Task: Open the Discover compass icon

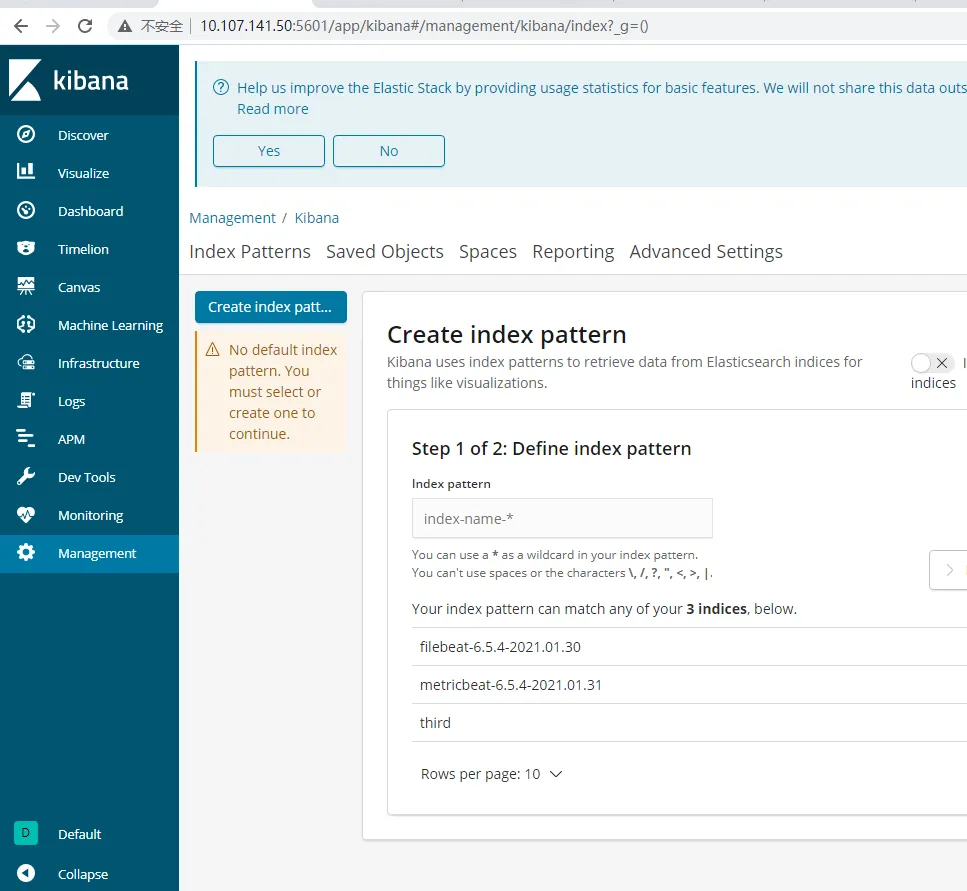Action: click(x=26, y=135)
